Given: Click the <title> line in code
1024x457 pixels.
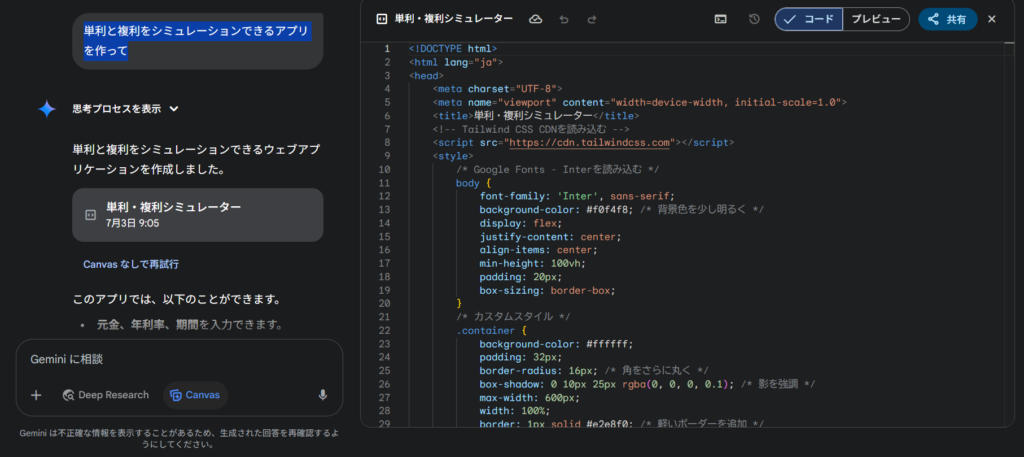Looking at the screenshot, I should coord(536,116).
